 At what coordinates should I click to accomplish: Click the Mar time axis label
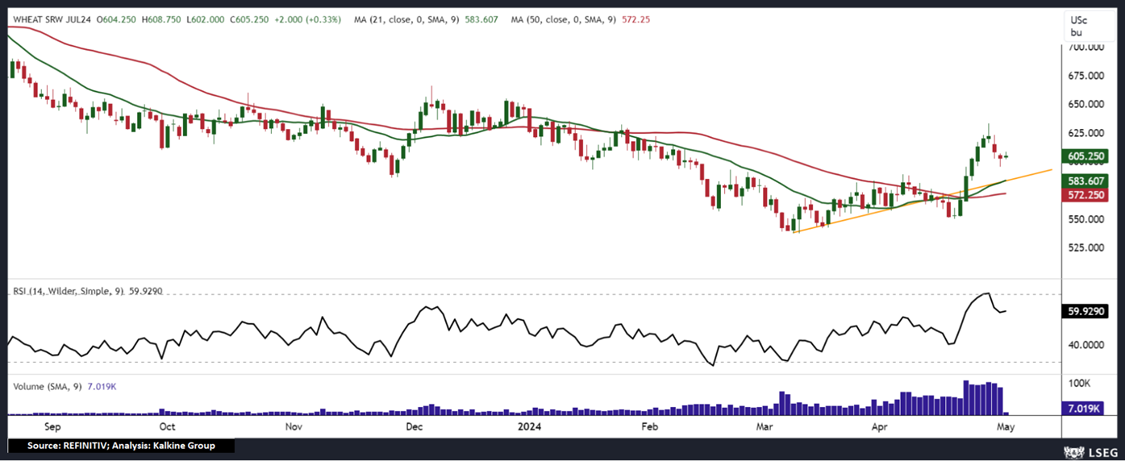767,427
